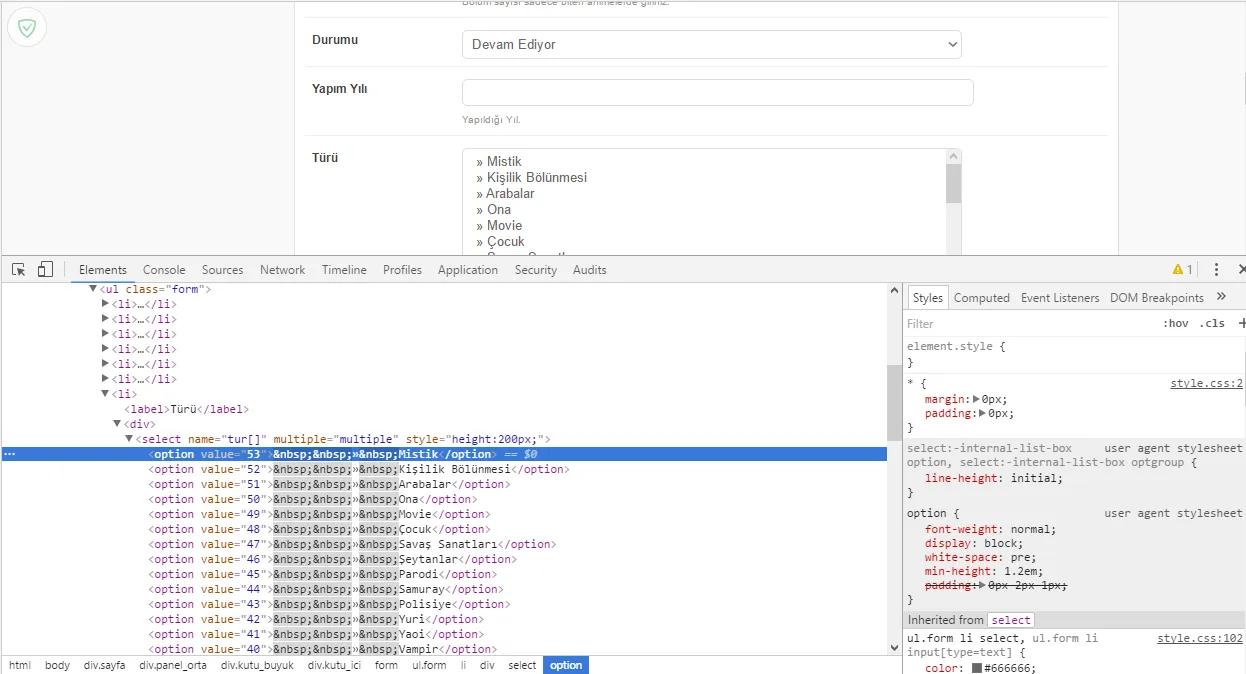Click the Elements panel vertical scrollbar thumb
This screenshot has height=674, width=1246.
[x=894, y=403]
